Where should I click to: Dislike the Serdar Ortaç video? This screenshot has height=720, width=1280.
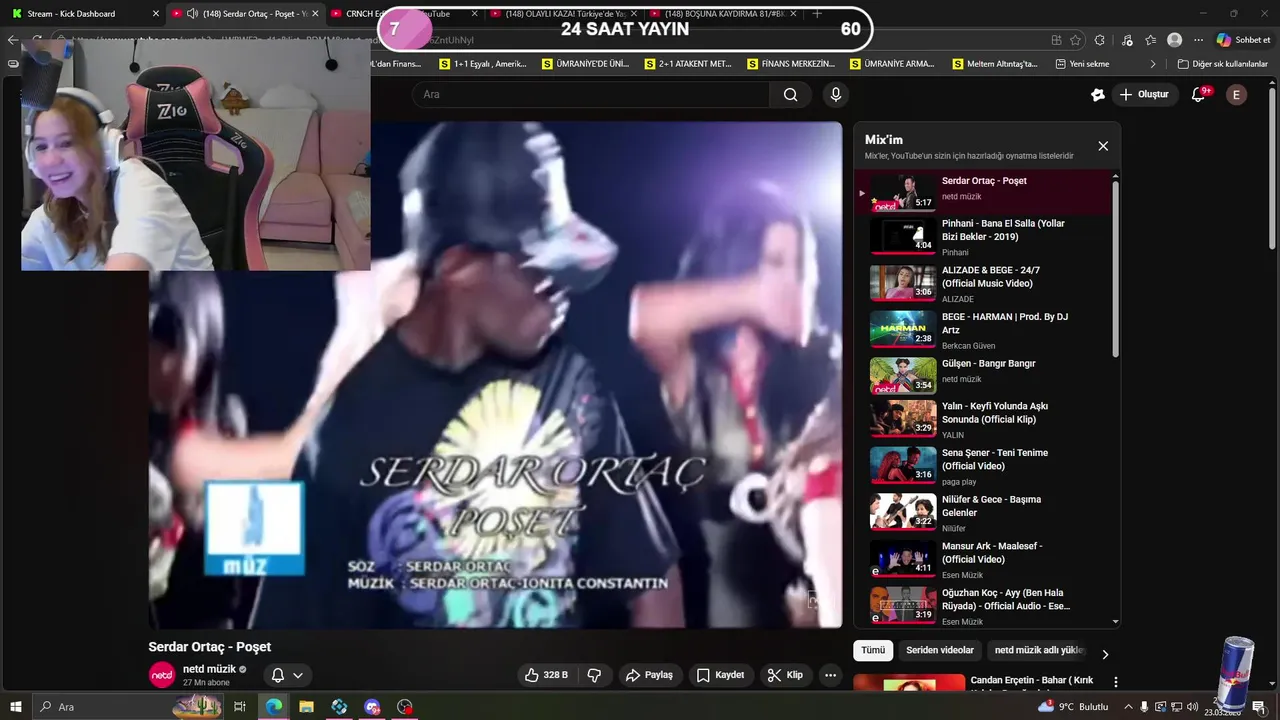pos(594,675)
